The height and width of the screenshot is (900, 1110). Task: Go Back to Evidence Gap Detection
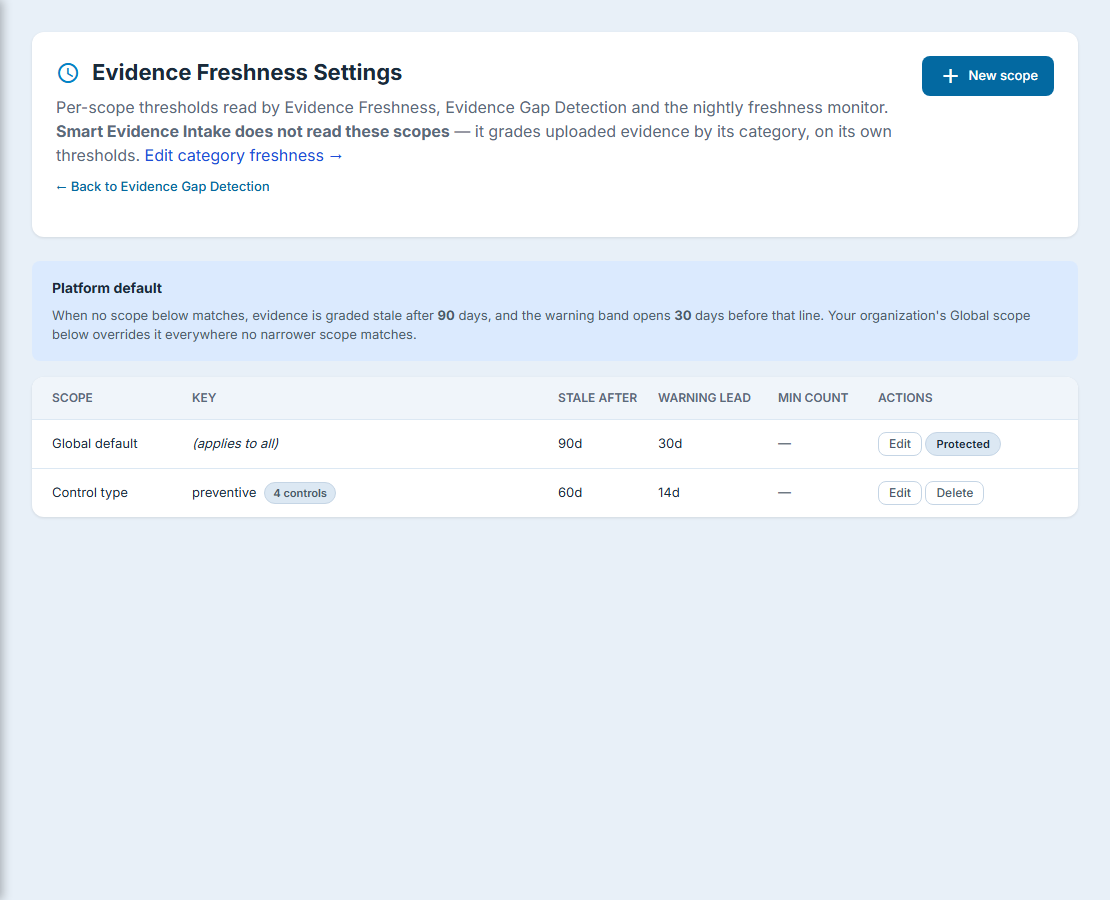[x=163, y=186]
